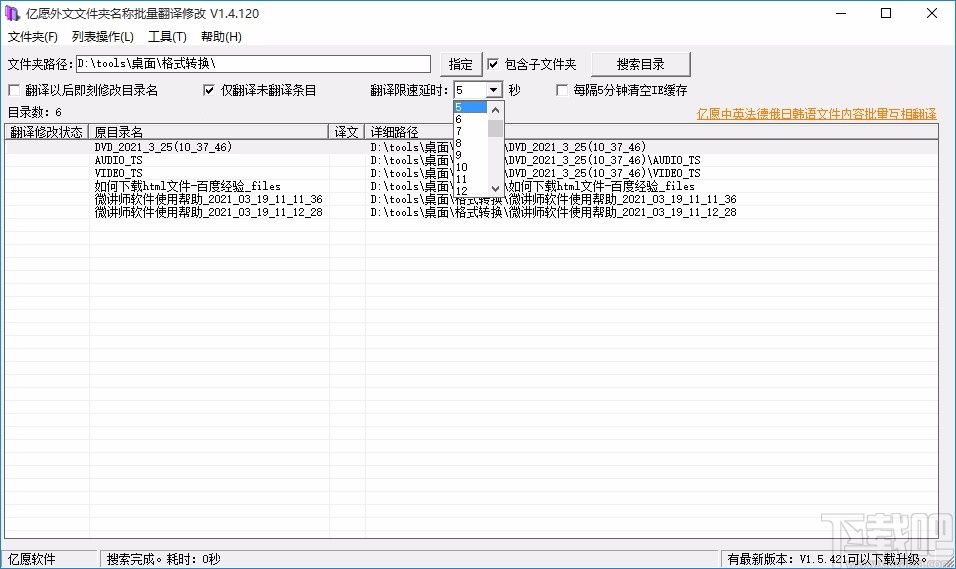The height and width of the screenshot is (569, 956).
Task: Select row 微讲师软件使用帮助_2021_03_19_11_11_36
Action: tap(471, 199)
